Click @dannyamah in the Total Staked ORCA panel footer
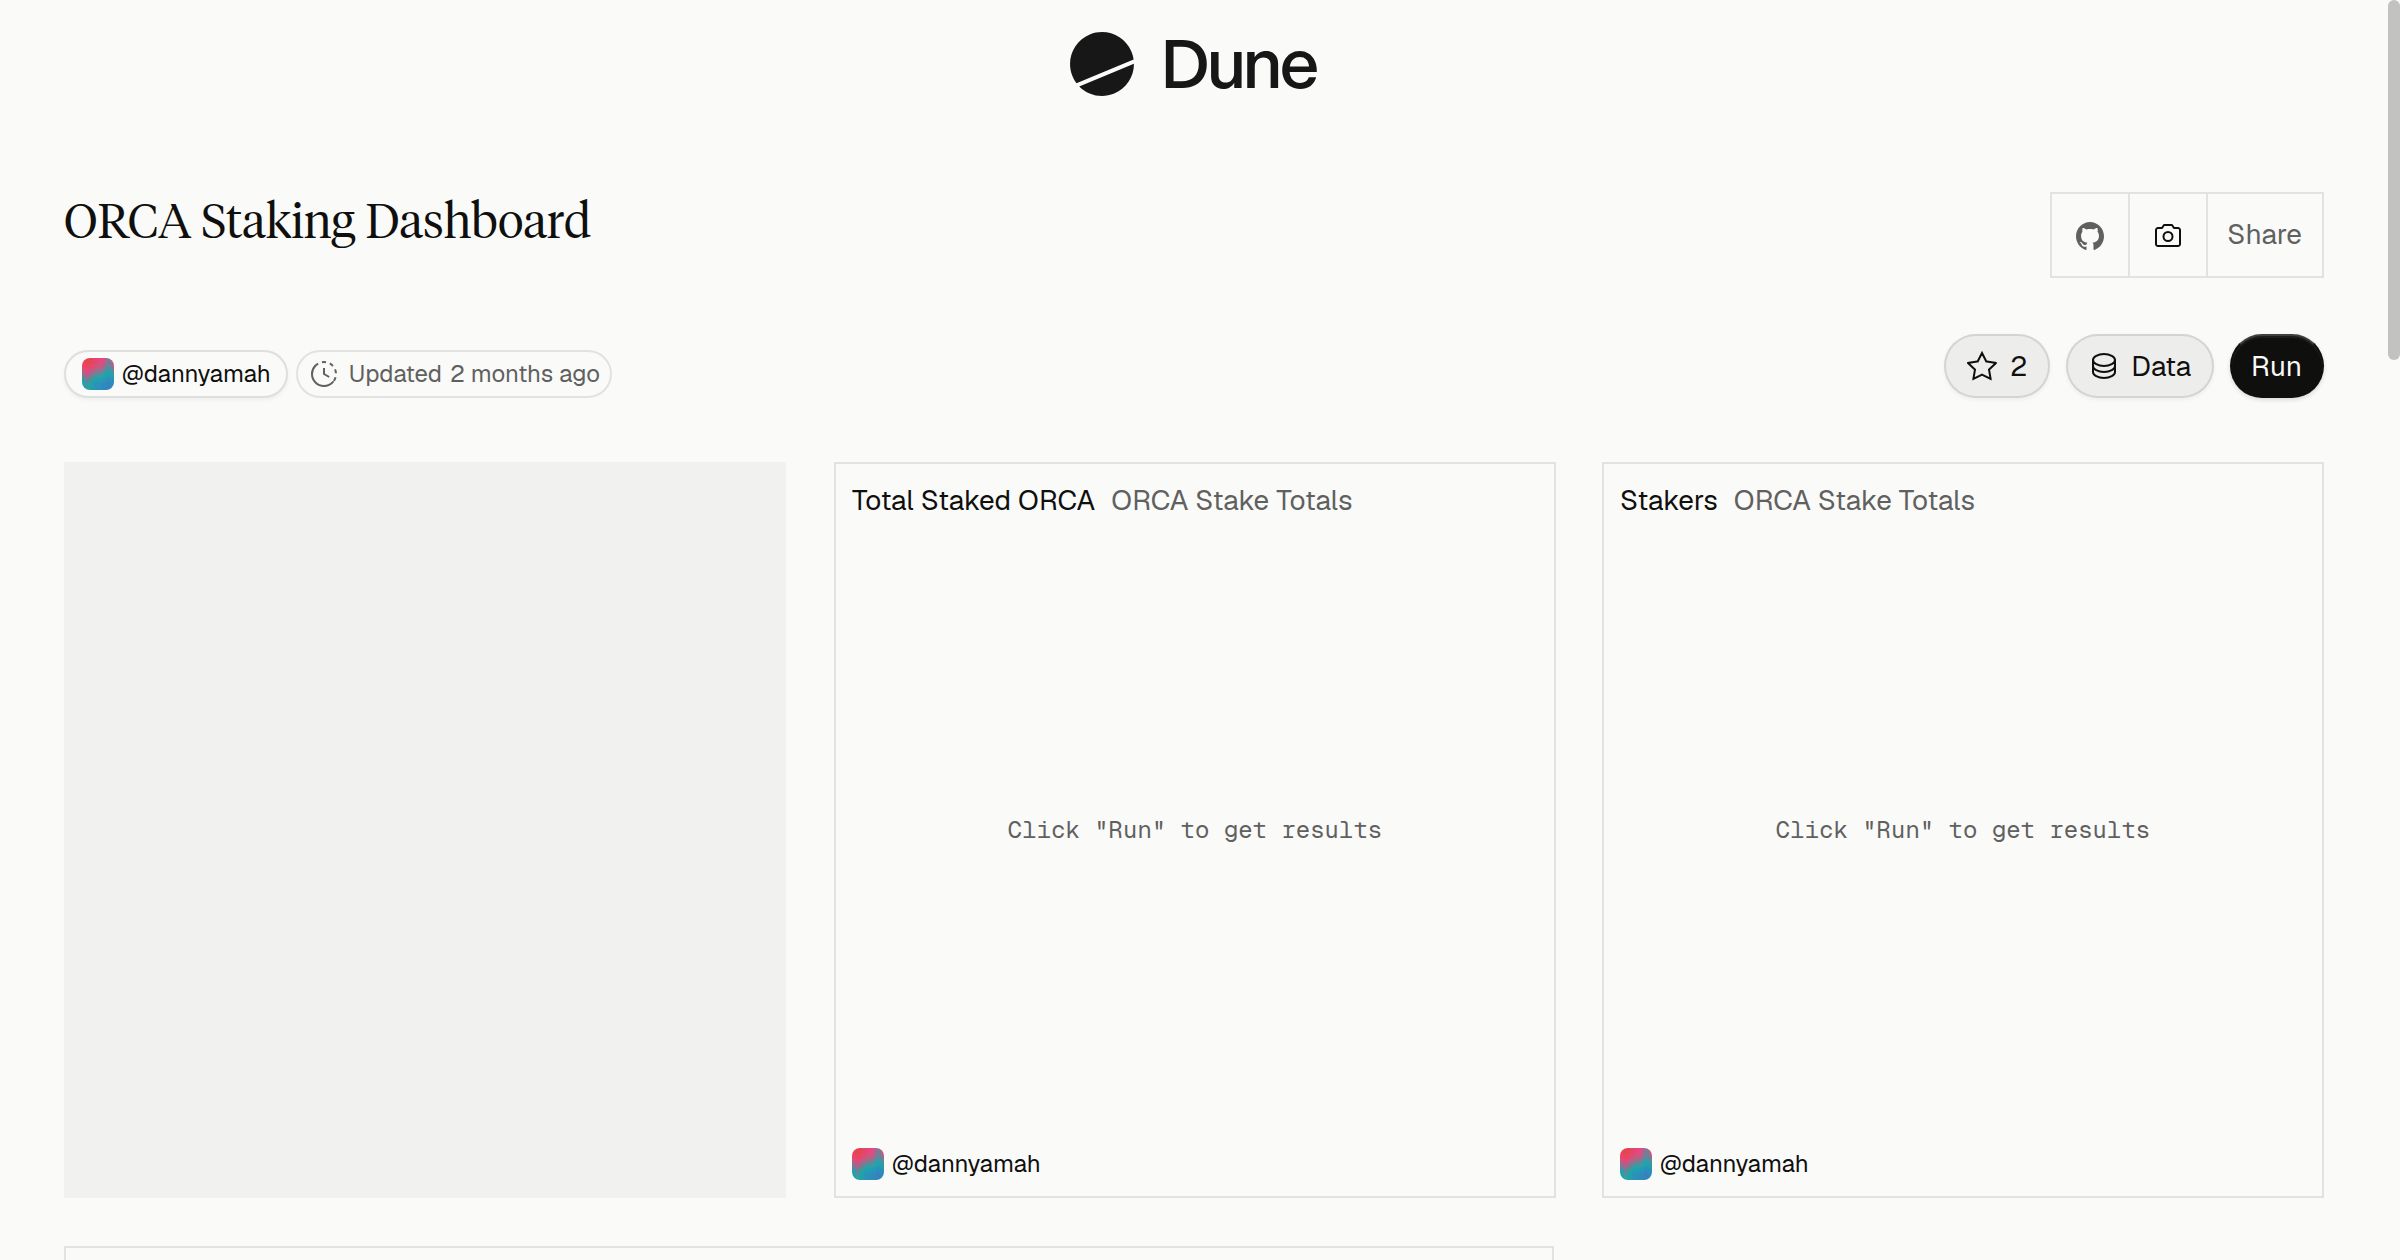Image resolution: width=2400 pixels, height=1260 pixels. (965, 1164)
